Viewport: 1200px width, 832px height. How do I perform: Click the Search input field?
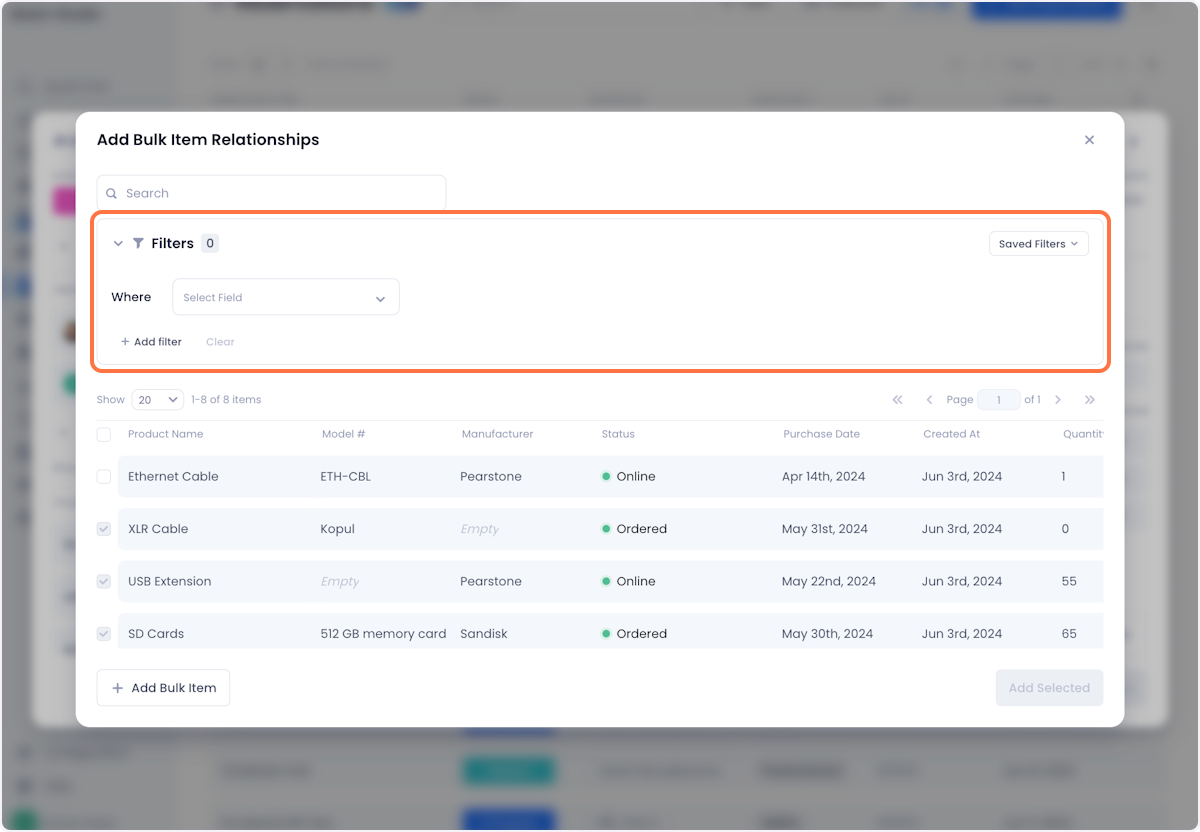[271, 193]
